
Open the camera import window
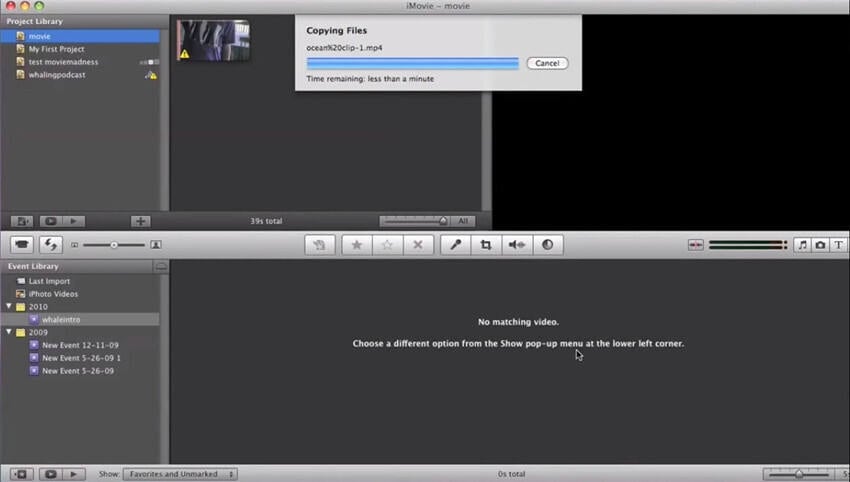pyautogui.click(x=22, y=245)
